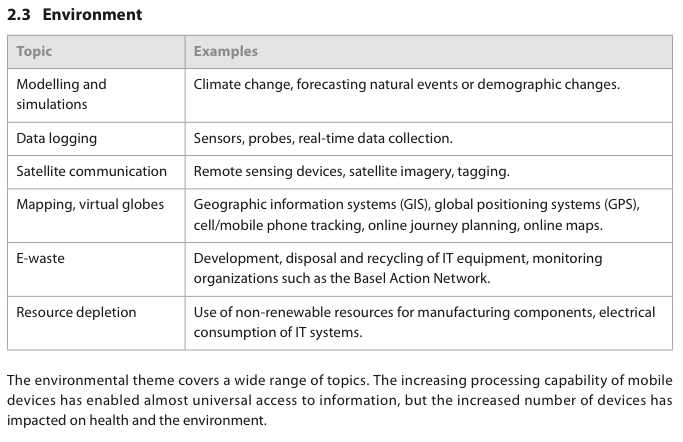Select the "Modelling and simulations" topic cell
Screen dimensions: 683x442
(61, 94)
